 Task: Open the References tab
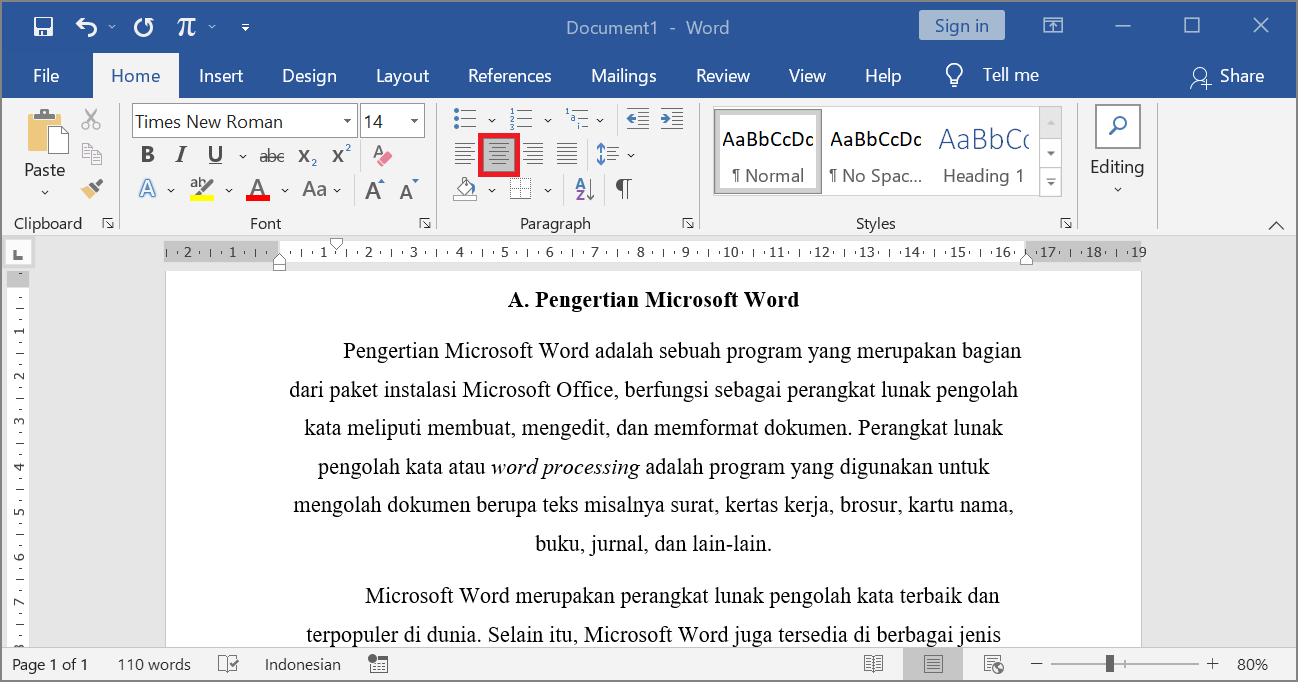pyautogui.click(x=510, y=76)
